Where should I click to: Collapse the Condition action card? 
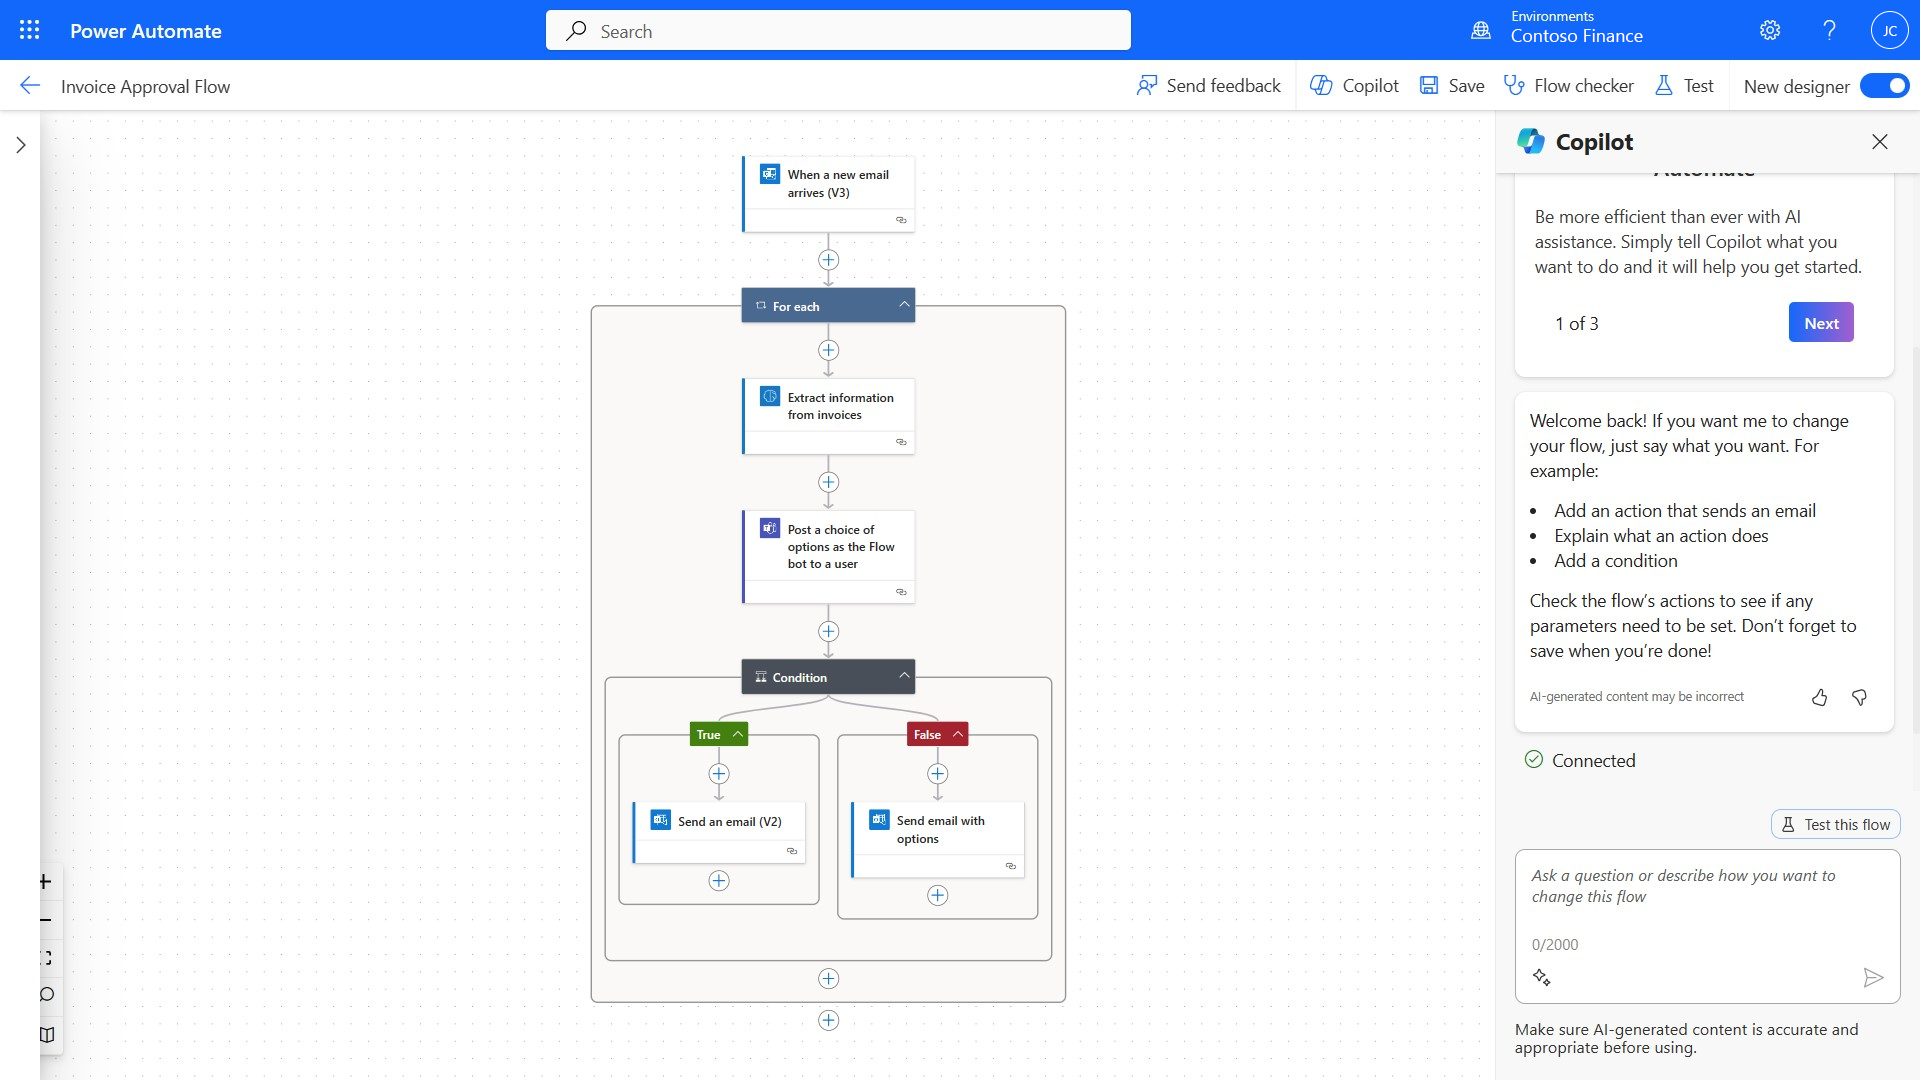pyautogui.click(x=903, y=675)
